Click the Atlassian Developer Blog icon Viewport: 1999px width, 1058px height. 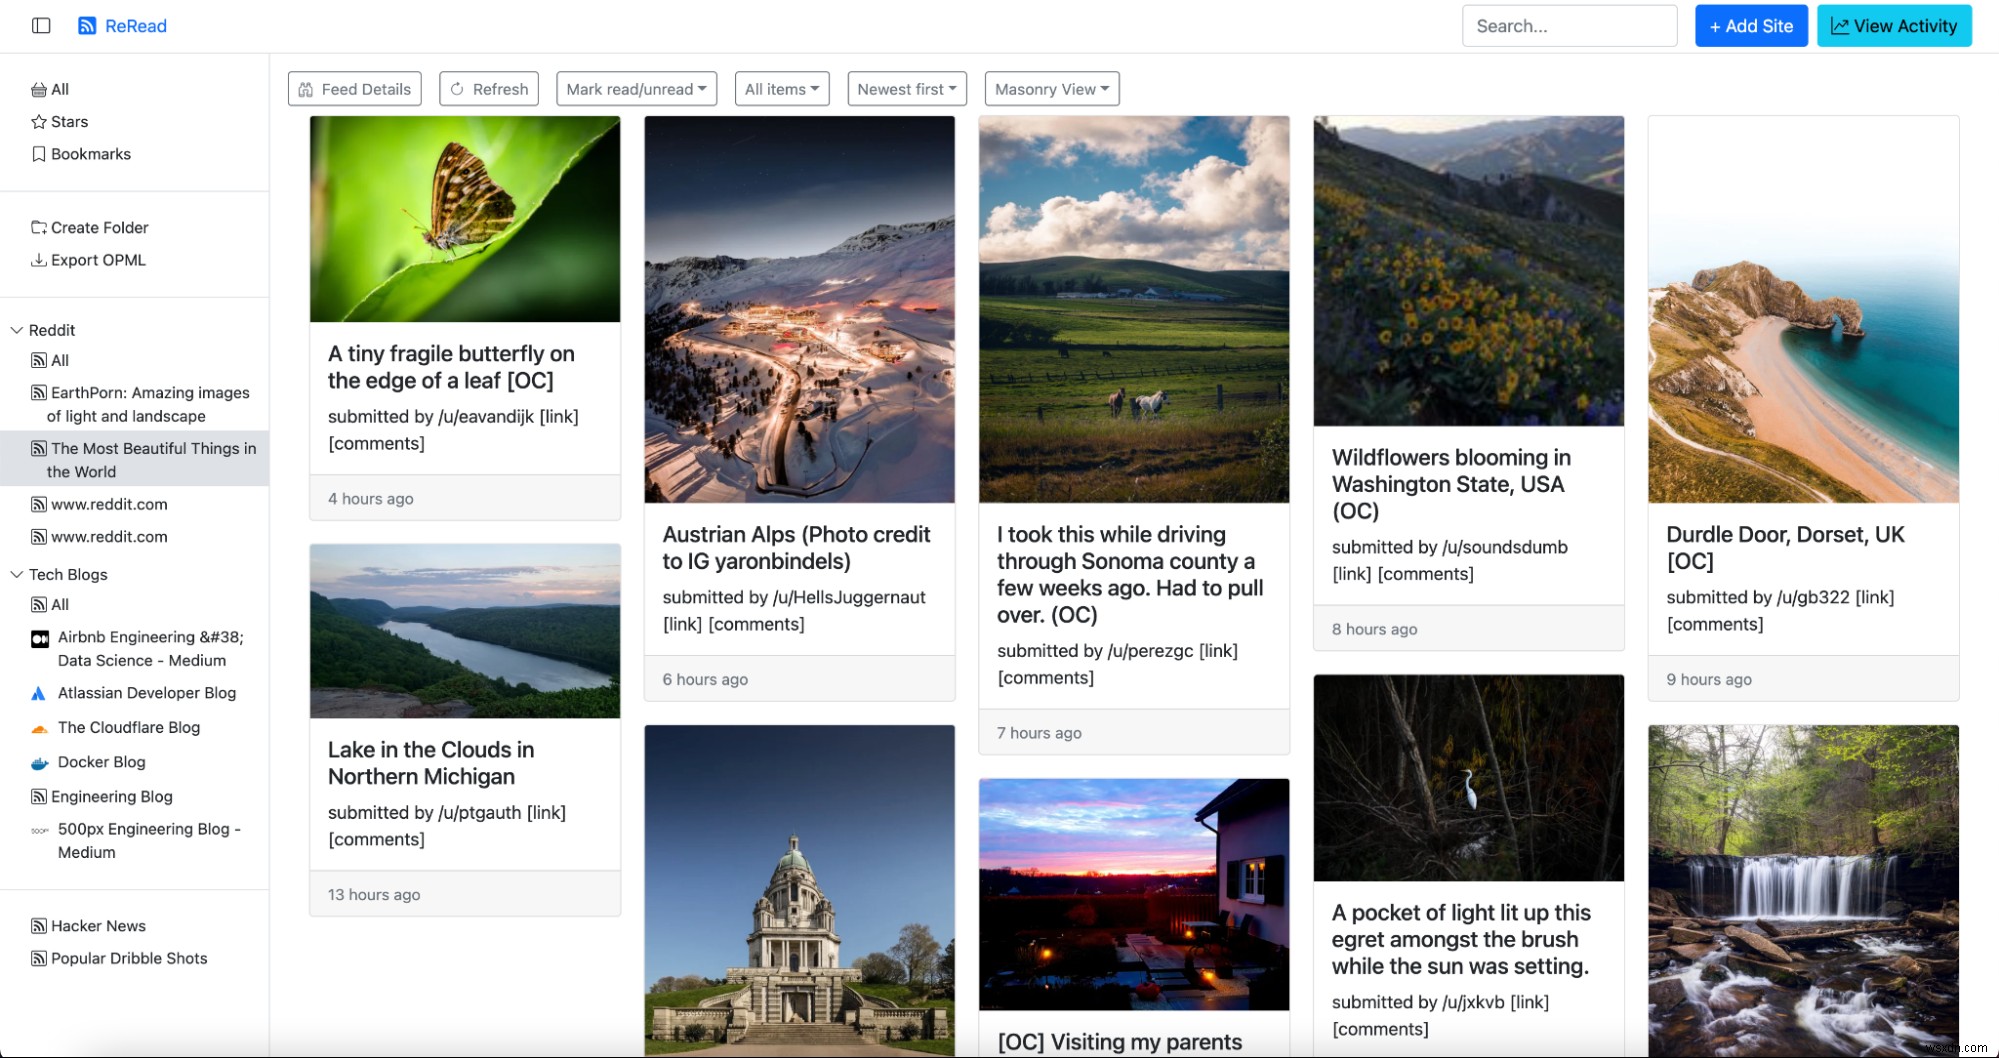coord(39,694)
